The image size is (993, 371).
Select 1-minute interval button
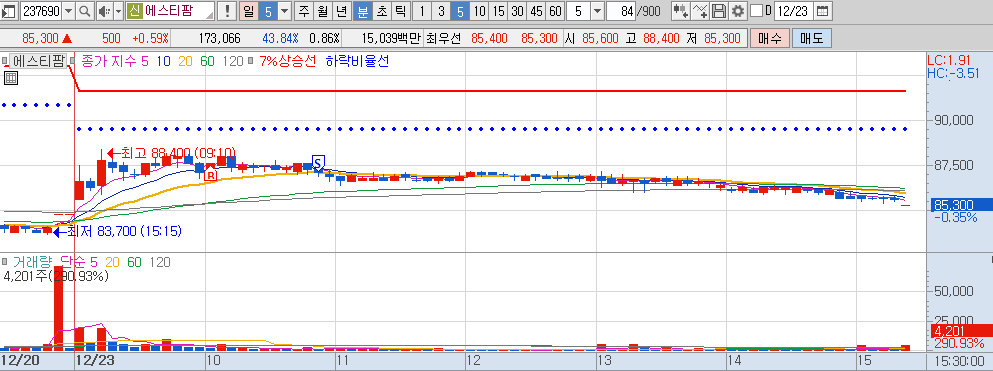[x=422, y=11]
